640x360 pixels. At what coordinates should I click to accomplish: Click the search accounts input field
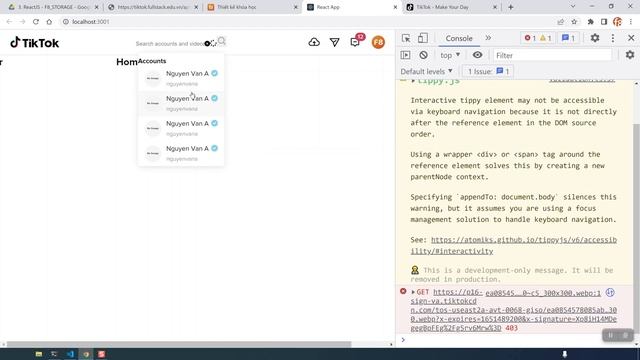click(x=169, y=43)
